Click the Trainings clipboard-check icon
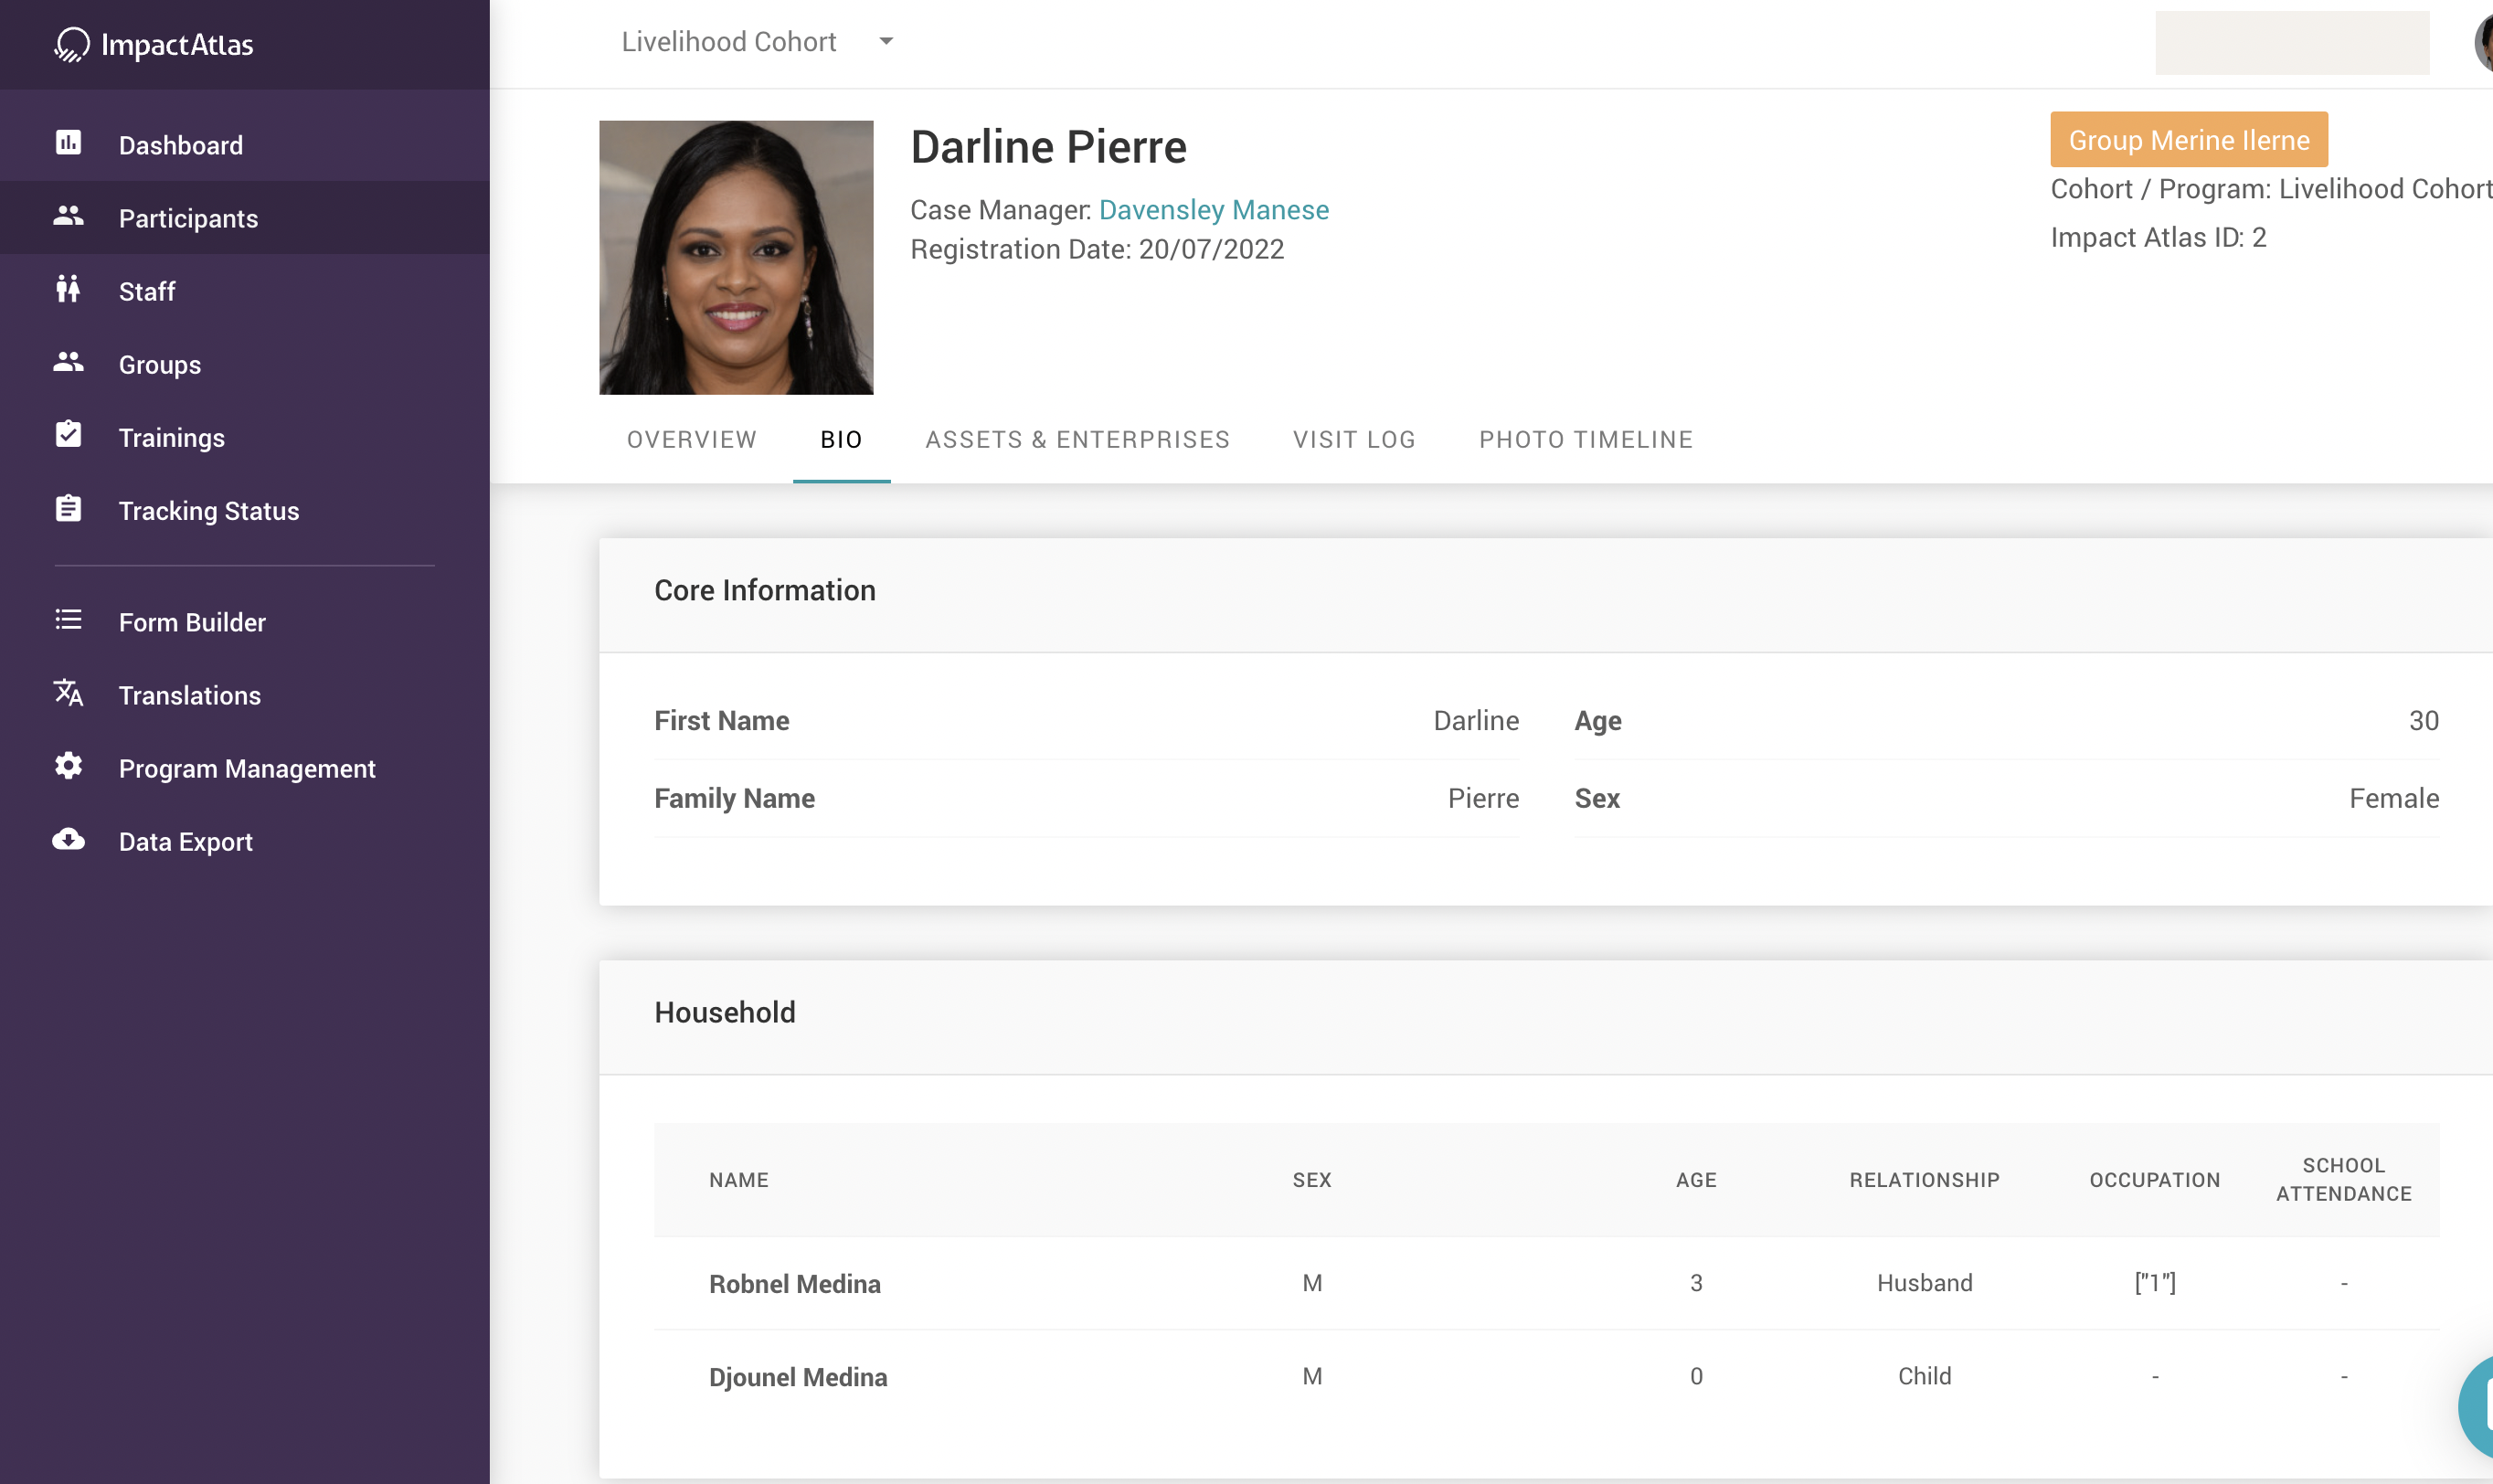Image resolution: width=2493 pixels, height=1484 pixels. pyautogui.click(x=68, y=435)
